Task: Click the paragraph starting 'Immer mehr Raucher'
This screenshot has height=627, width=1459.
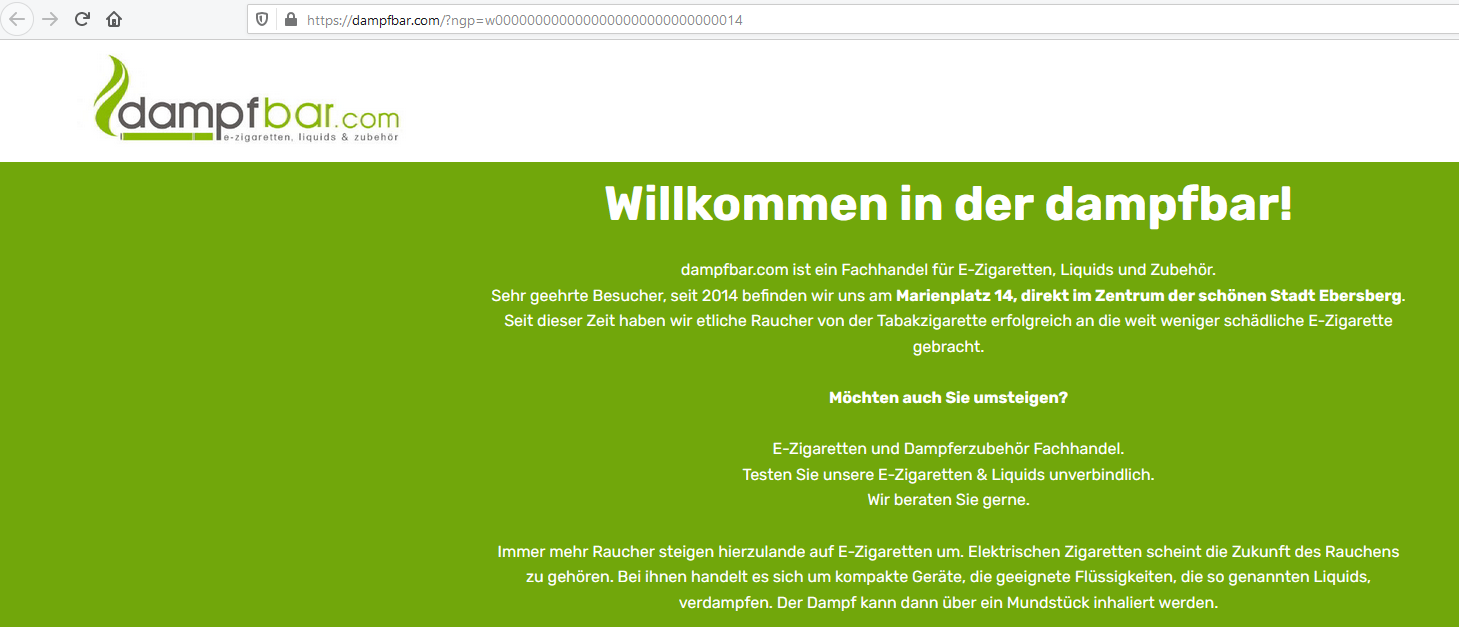Action: [x=948, y=552]
